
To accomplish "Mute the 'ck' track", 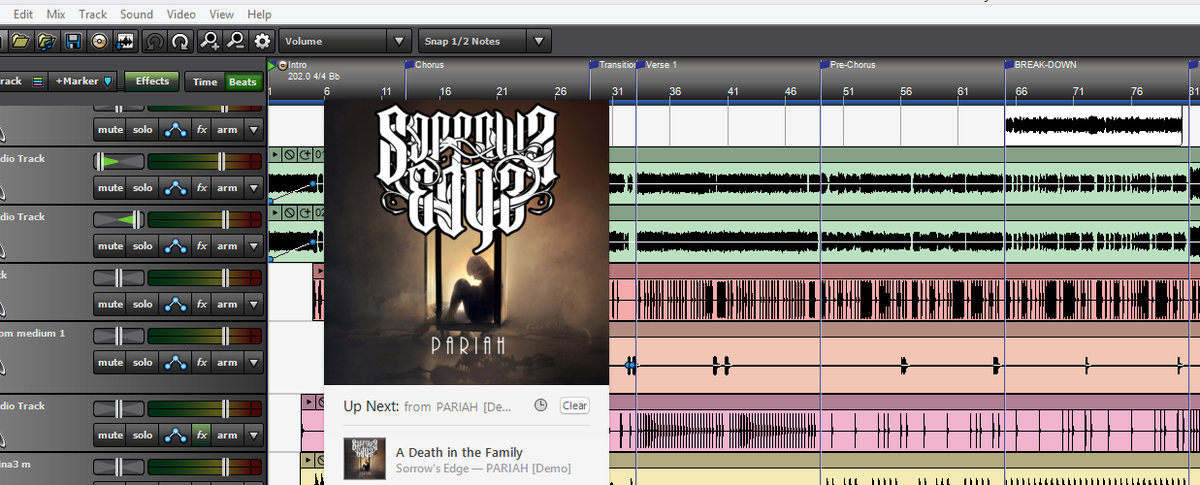I will pyautogui.click(x=110, y=304).
